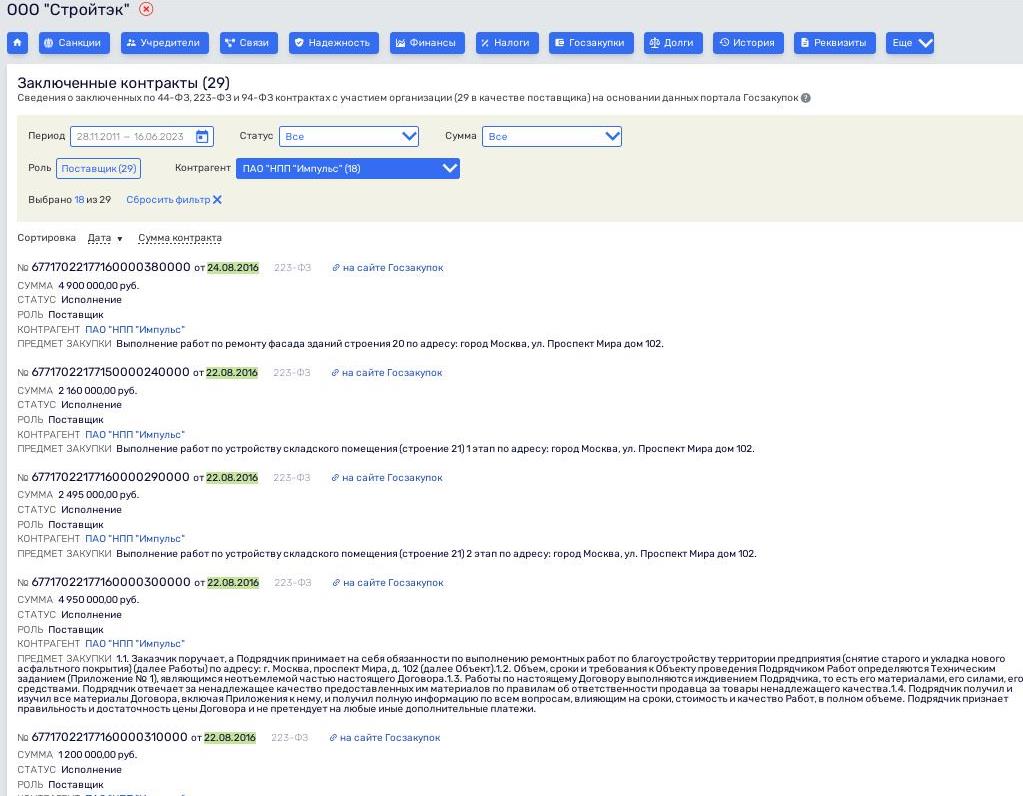
Task: Switch to the Долги tab
Action: tap(673, 42)
